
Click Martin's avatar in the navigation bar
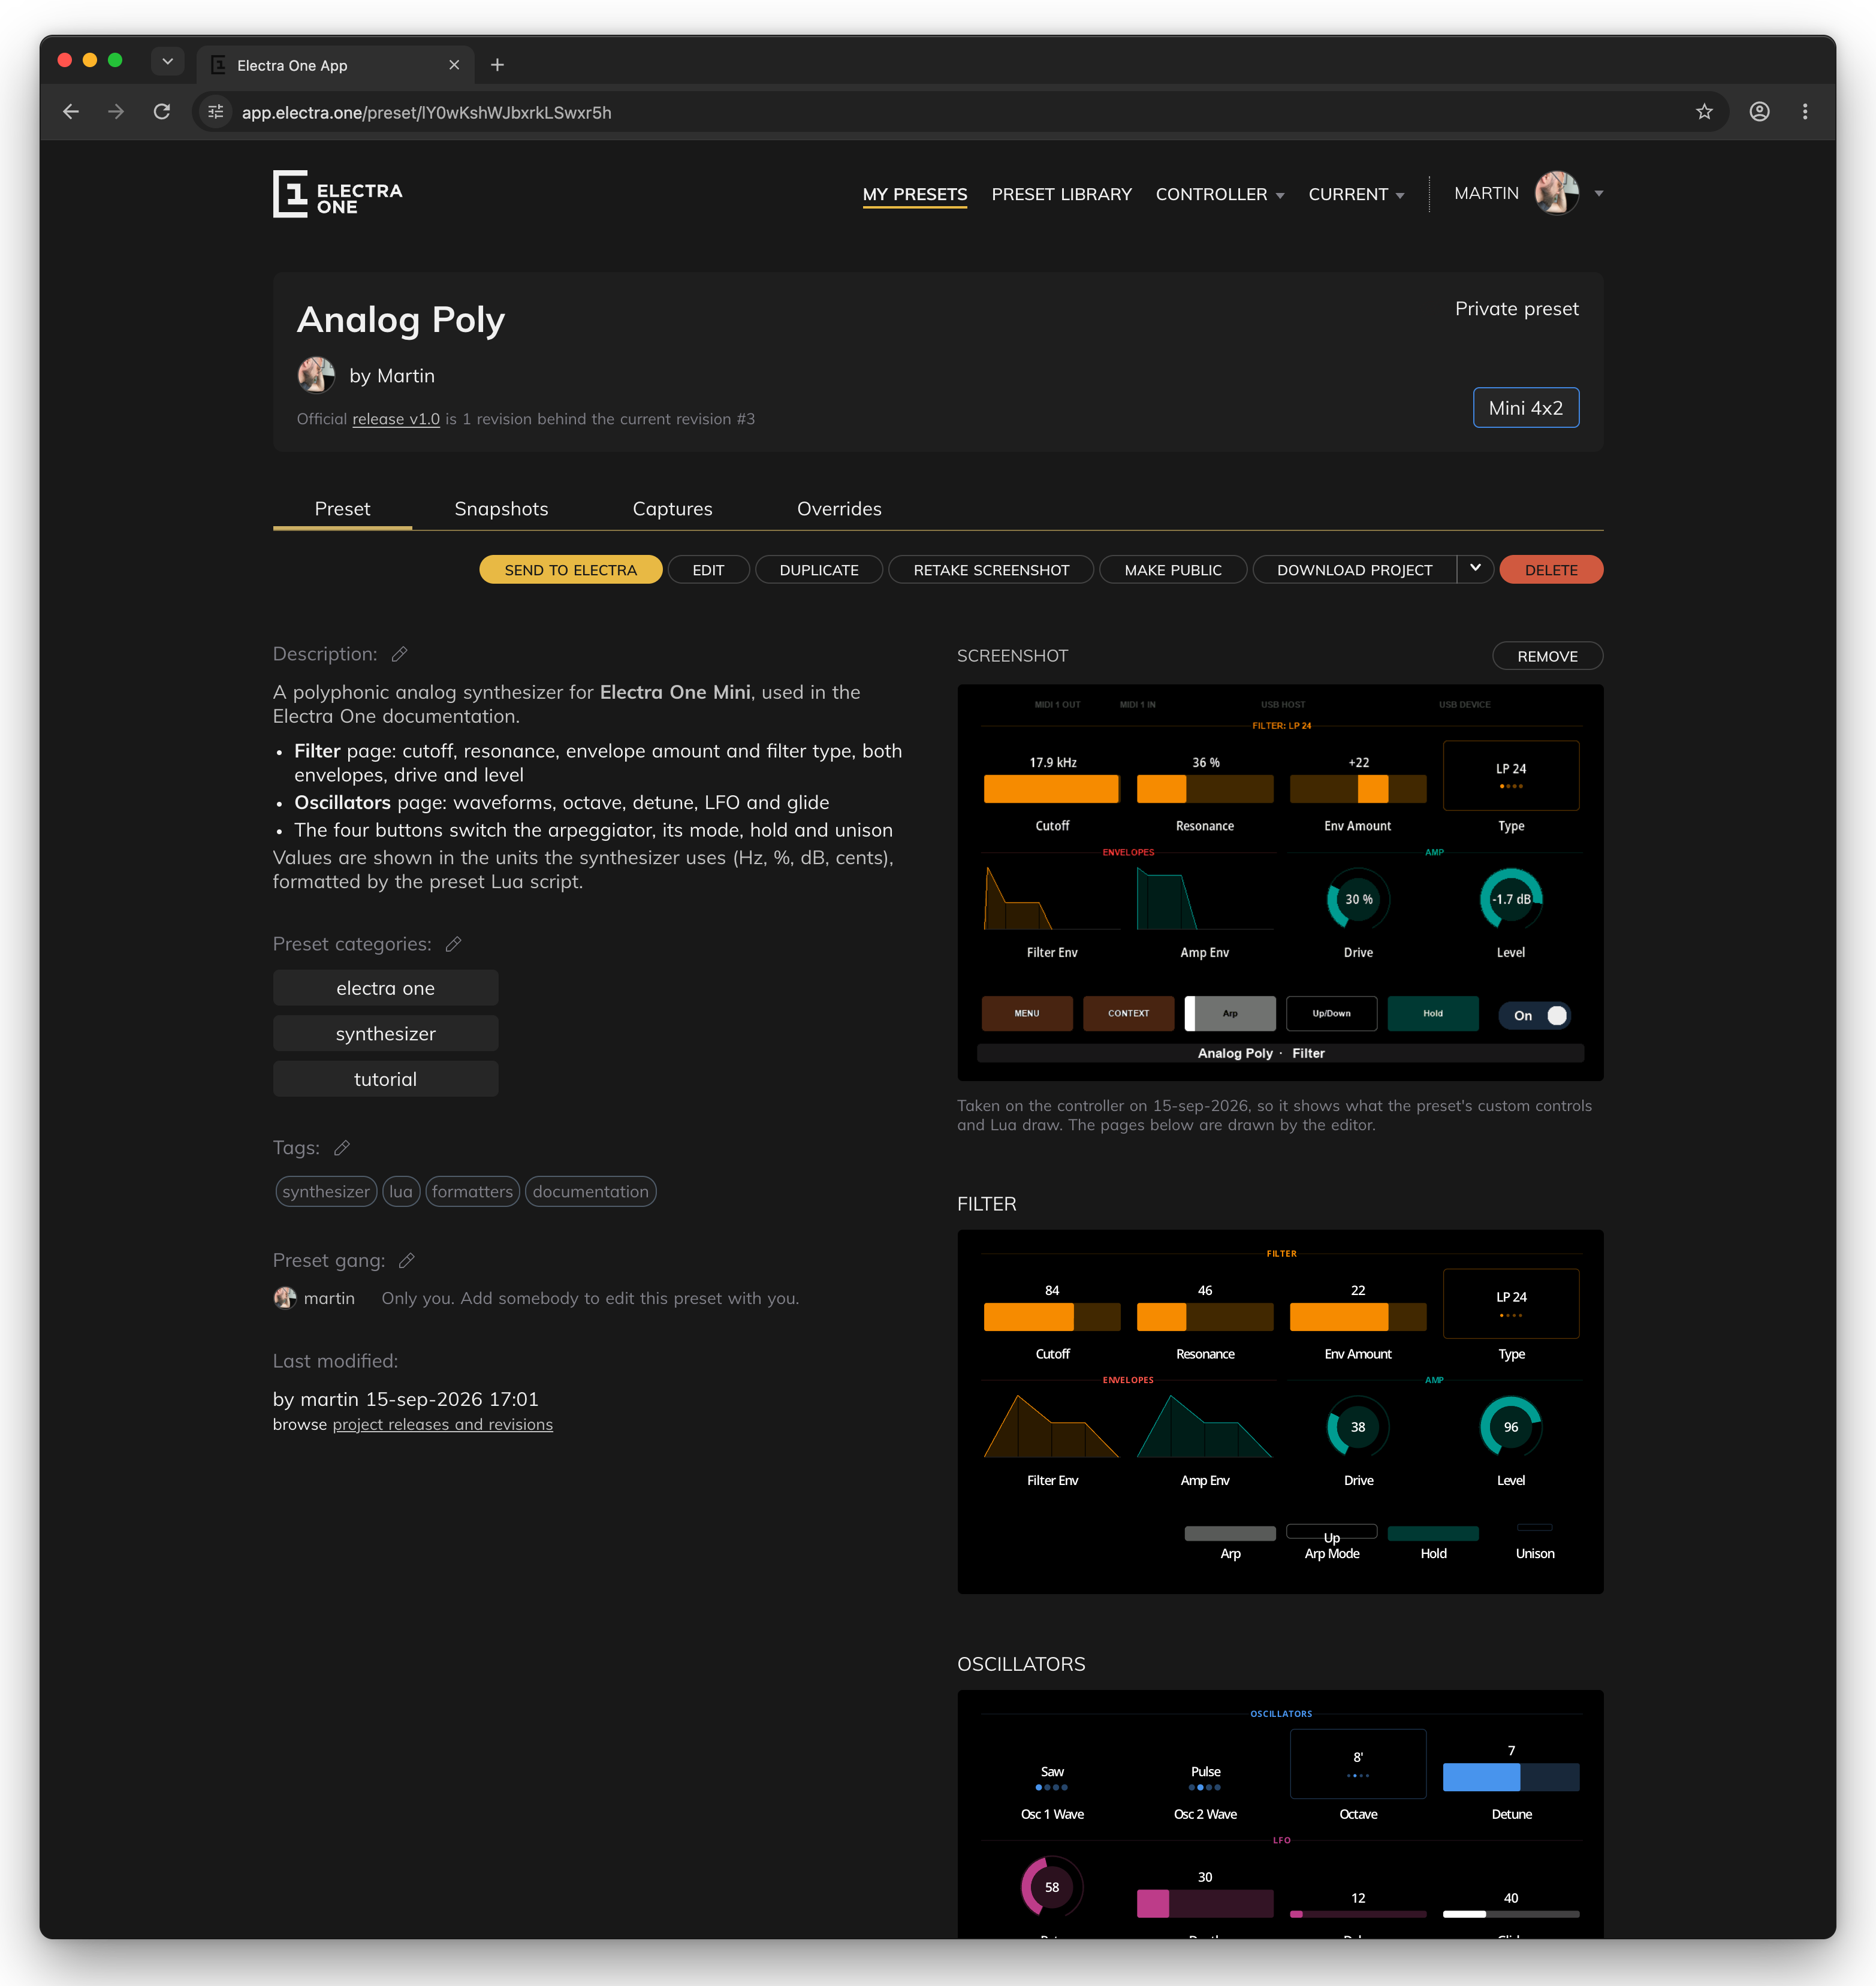(1557, 193)
